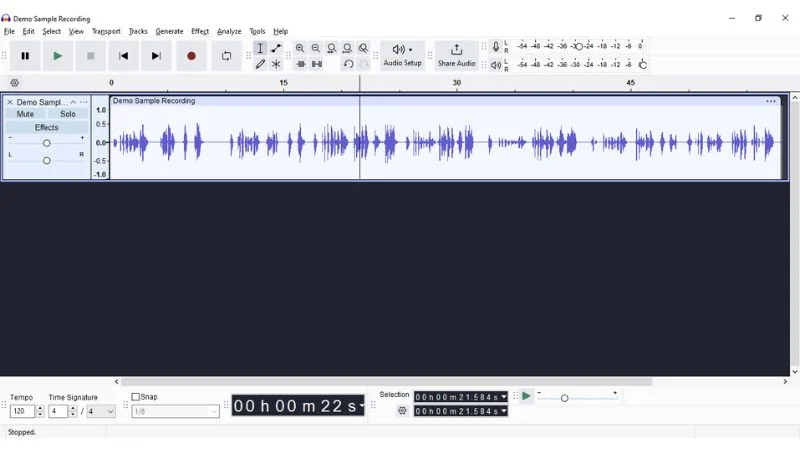Open the Help menu
This screenshot has width=800, height=450.
click(281, 31)
